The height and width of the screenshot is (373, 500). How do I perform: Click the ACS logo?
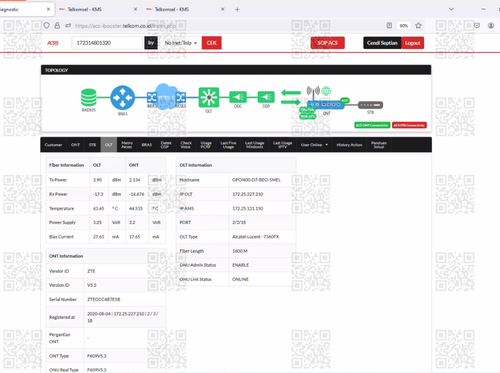53,43
